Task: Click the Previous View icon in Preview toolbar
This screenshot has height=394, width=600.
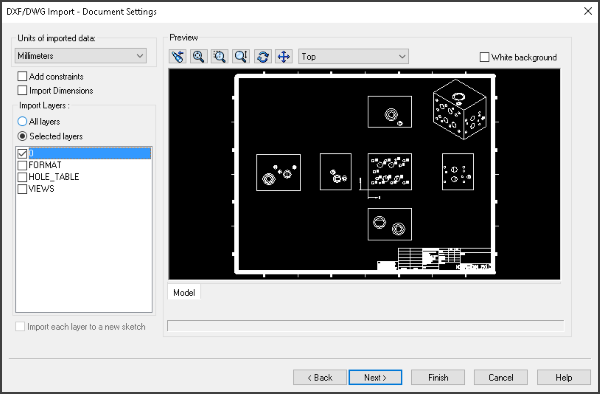Action: coord(178,57)
